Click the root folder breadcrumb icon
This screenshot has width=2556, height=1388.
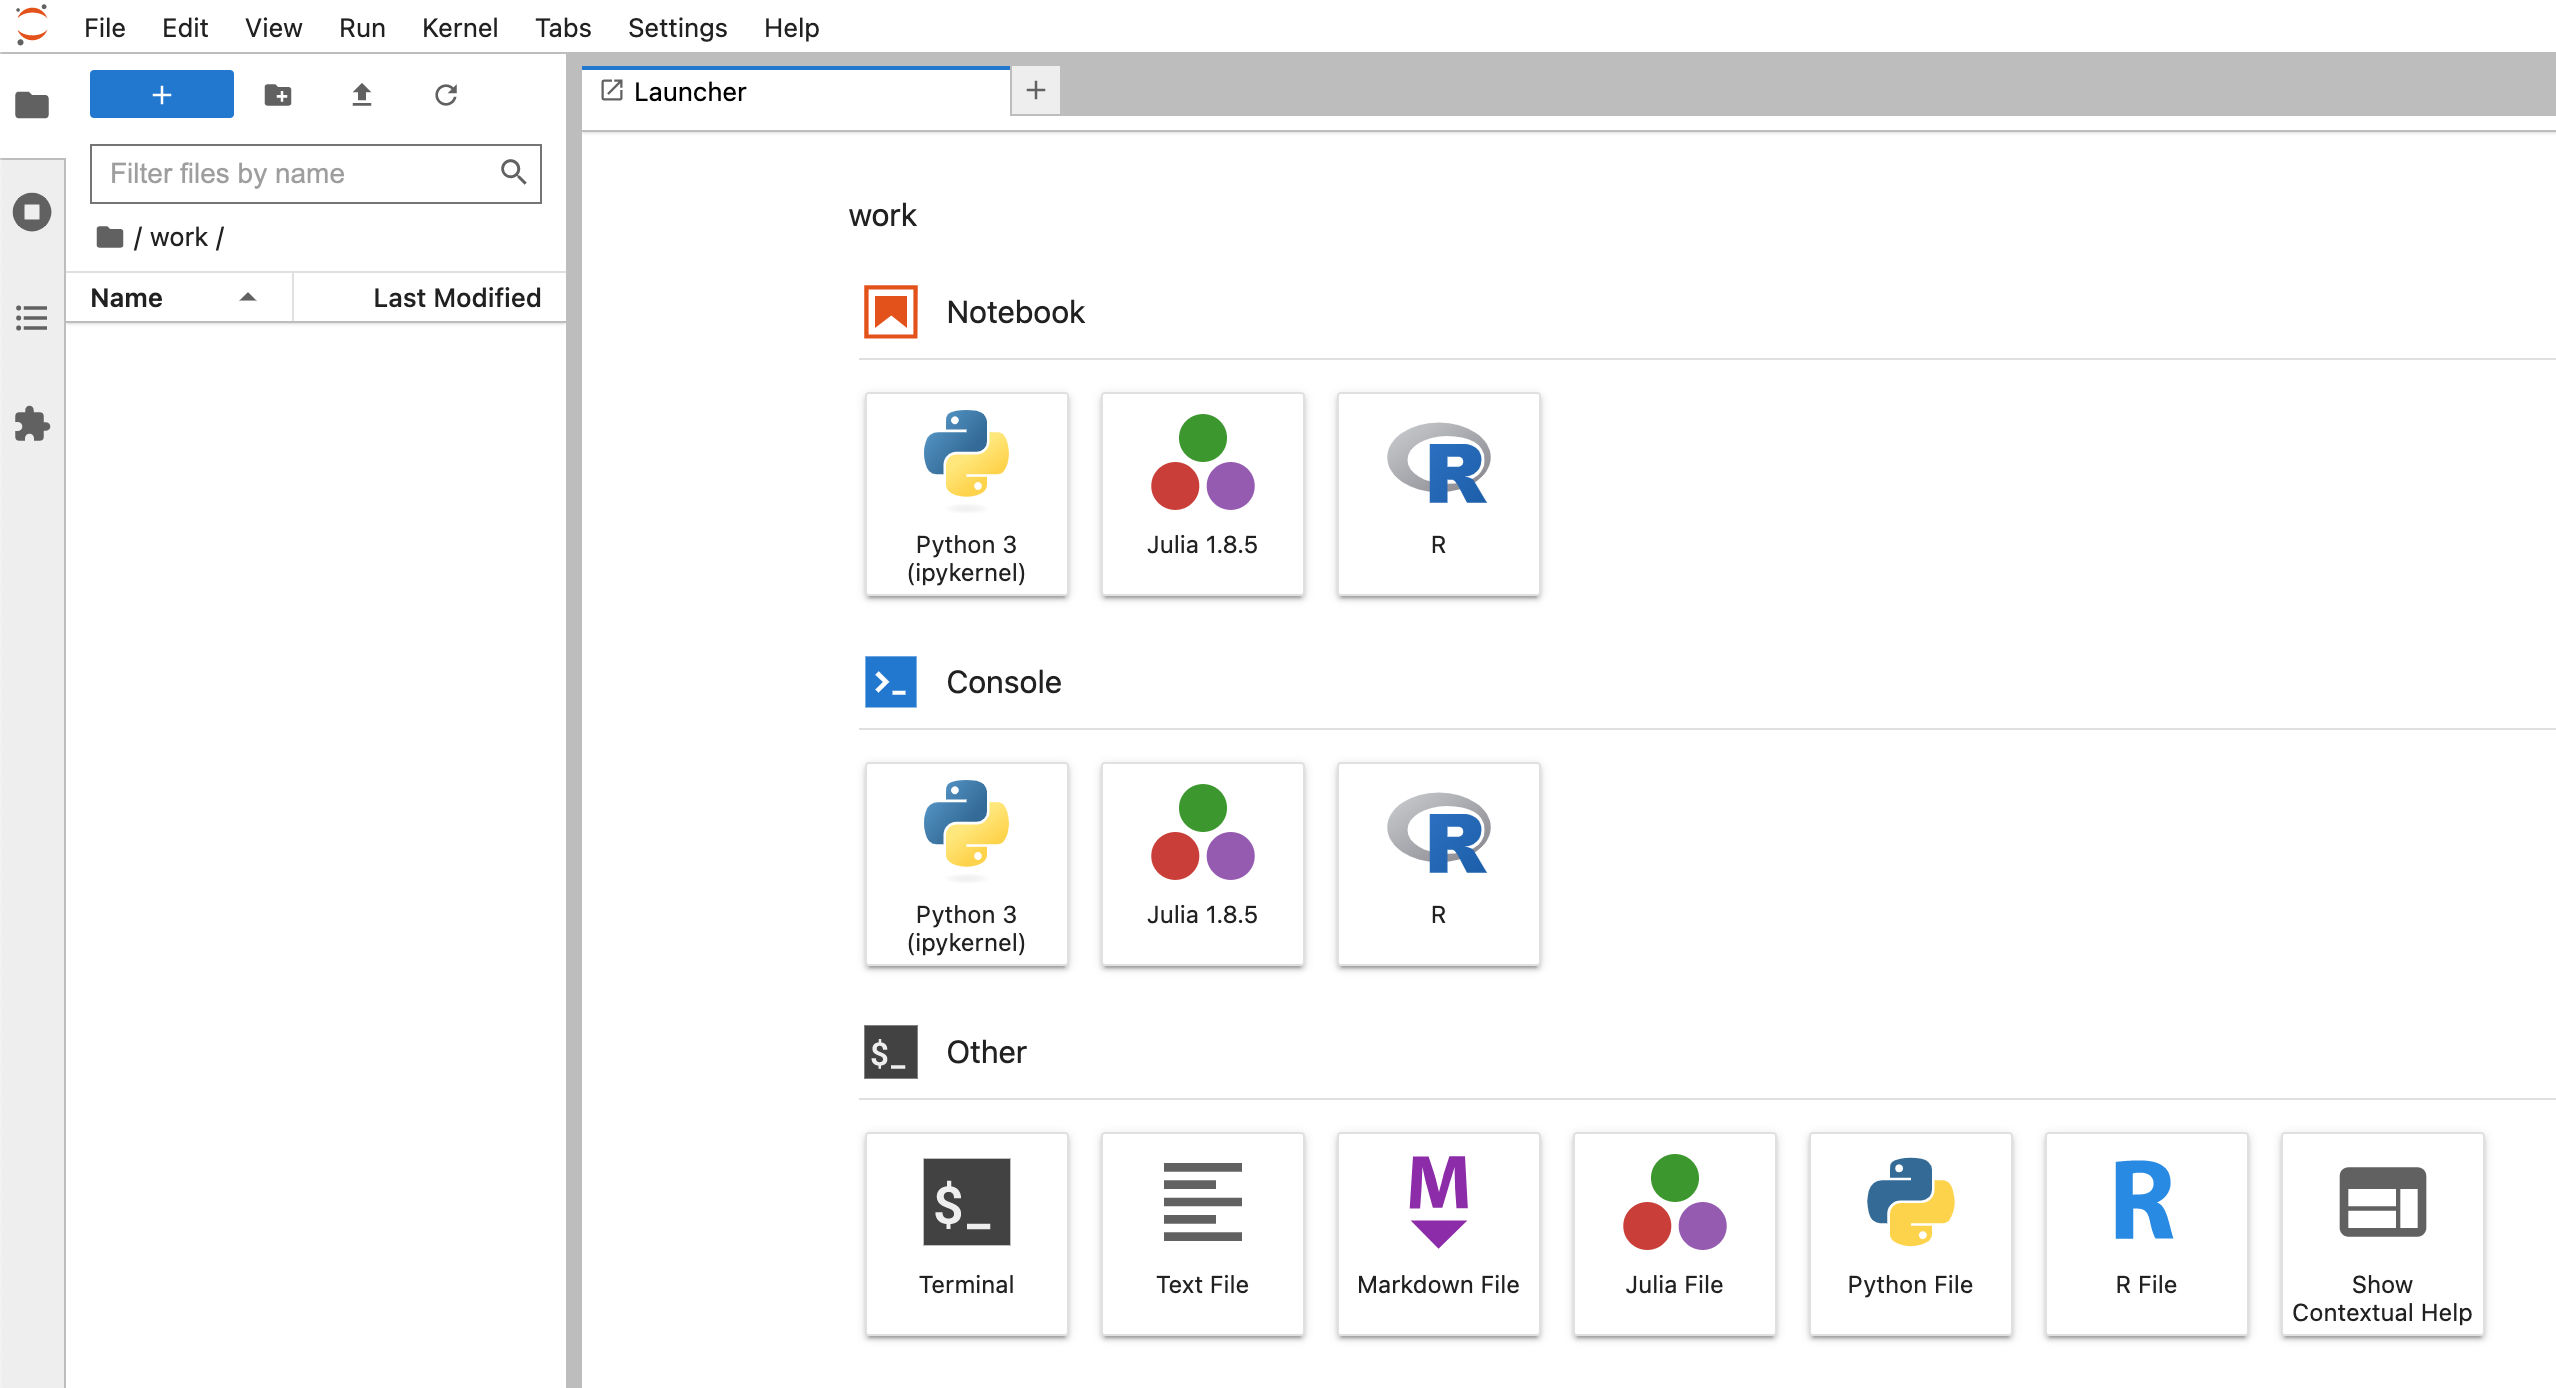pos(110,237)
